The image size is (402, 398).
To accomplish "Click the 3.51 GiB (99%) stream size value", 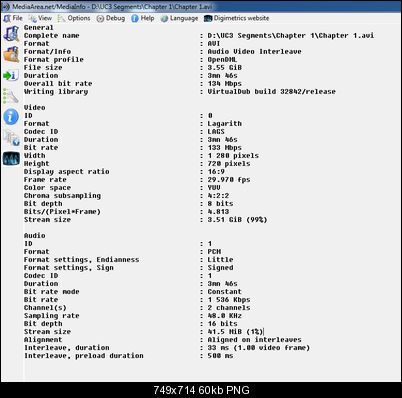I will 237,219.
